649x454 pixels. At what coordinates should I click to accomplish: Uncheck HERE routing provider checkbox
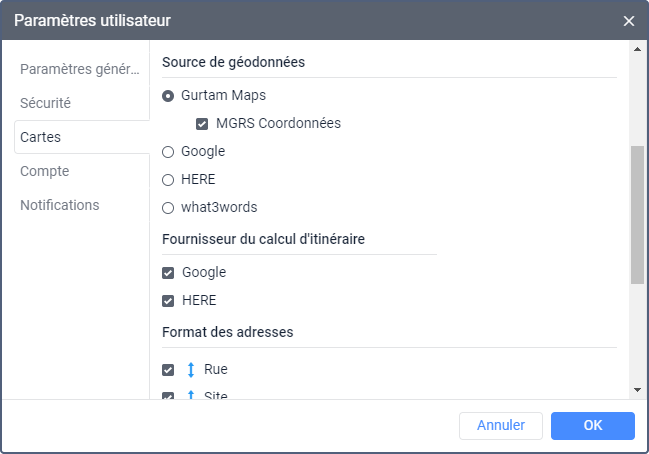coord(168,300)
